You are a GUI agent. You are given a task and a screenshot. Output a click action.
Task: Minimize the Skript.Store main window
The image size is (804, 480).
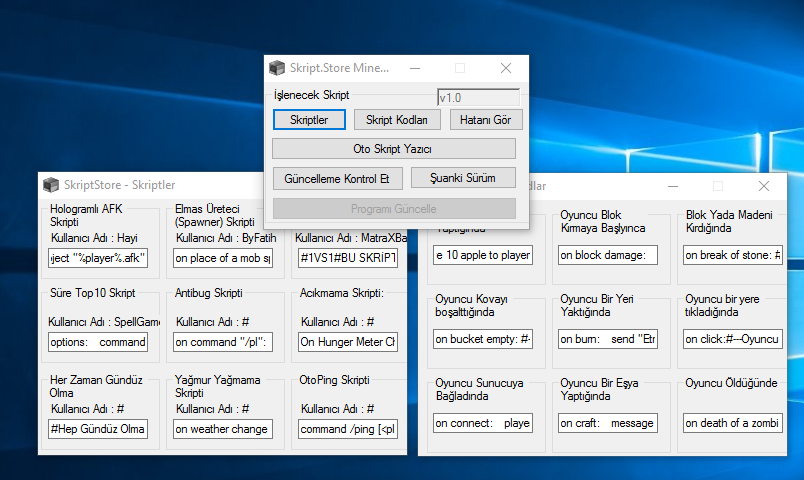point(415,68)
